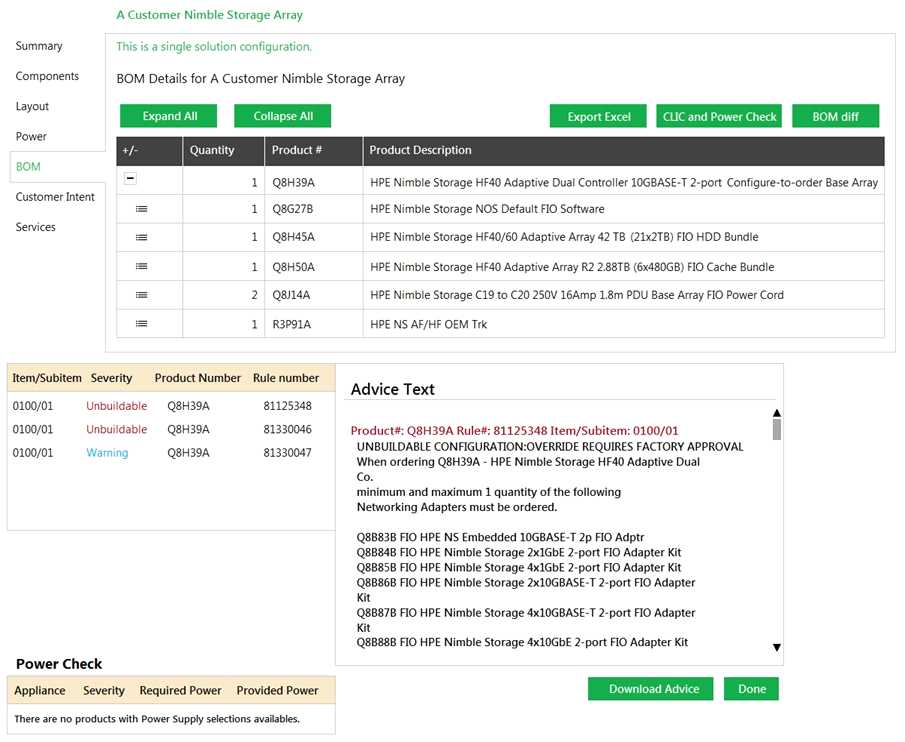
Task: Run CLIC and Power Check
Action: click(x=719, y=116)
